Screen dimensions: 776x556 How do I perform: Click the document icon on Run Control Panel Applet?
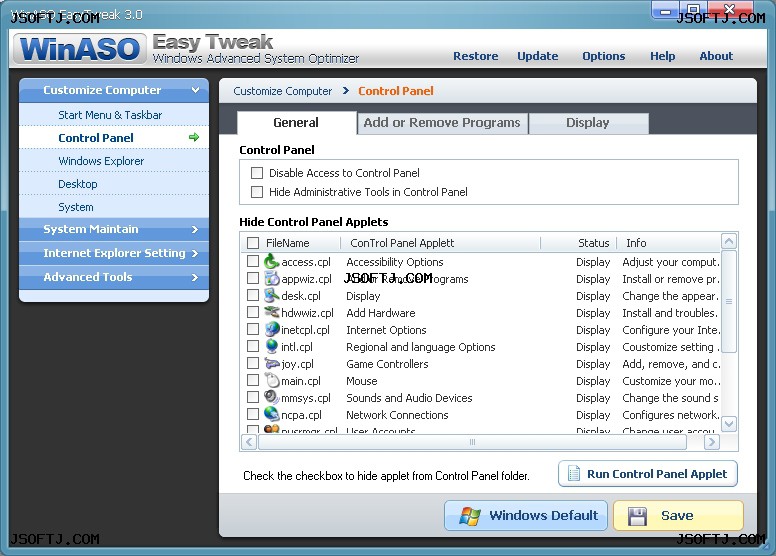coord(574,474)
